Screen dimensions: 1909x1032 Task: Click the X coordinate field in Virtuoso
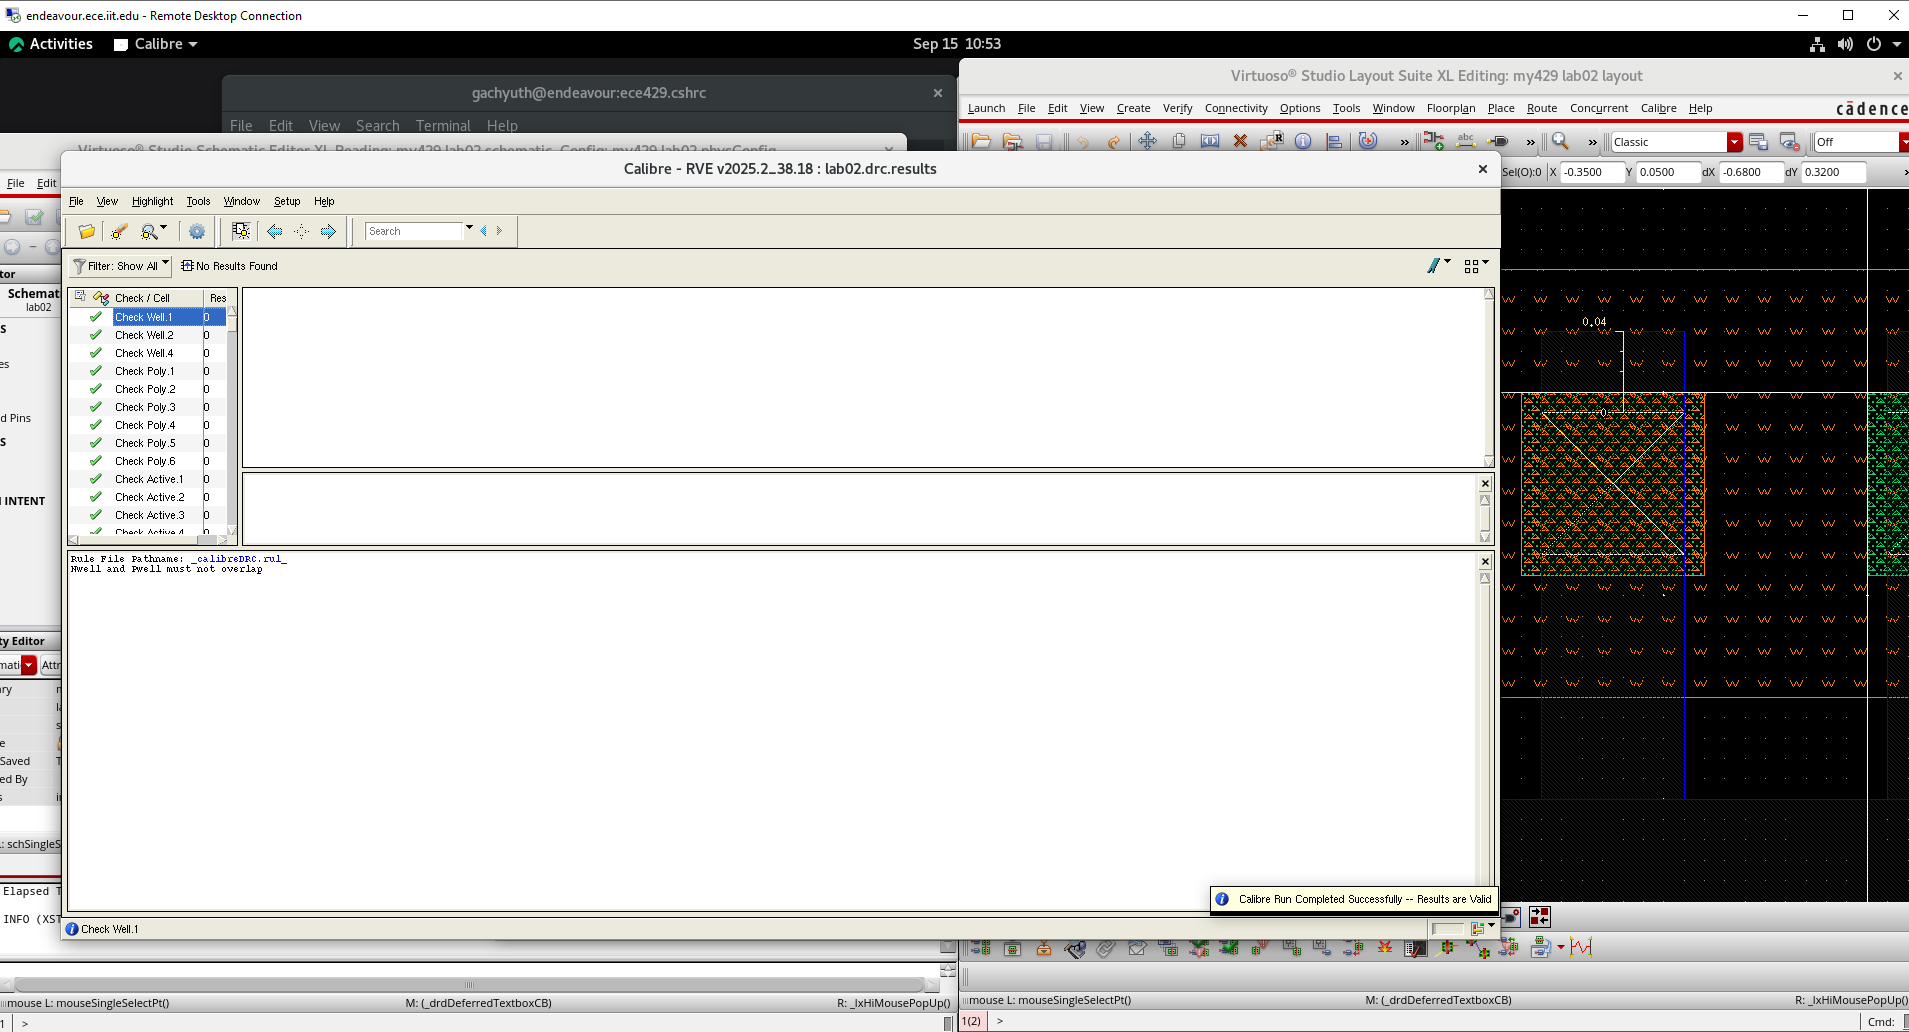(1591, 172)
